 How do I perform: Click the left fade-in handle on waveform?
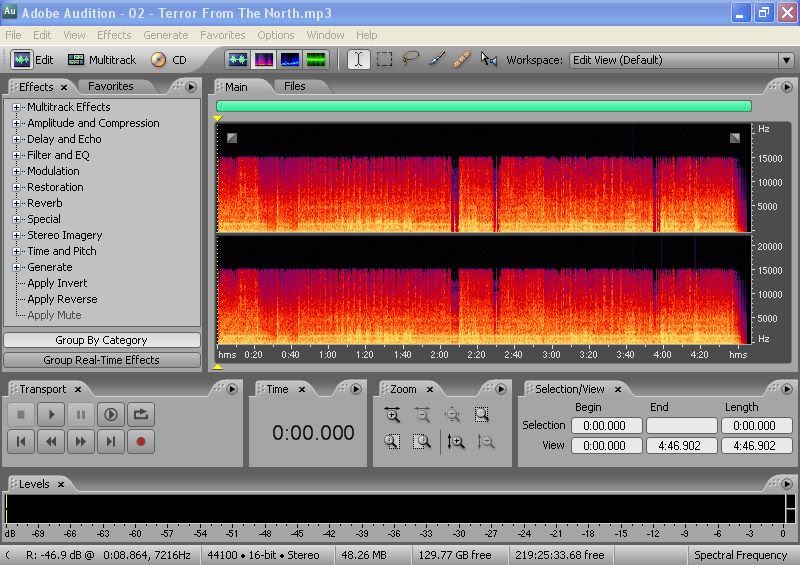click(232, 138)
